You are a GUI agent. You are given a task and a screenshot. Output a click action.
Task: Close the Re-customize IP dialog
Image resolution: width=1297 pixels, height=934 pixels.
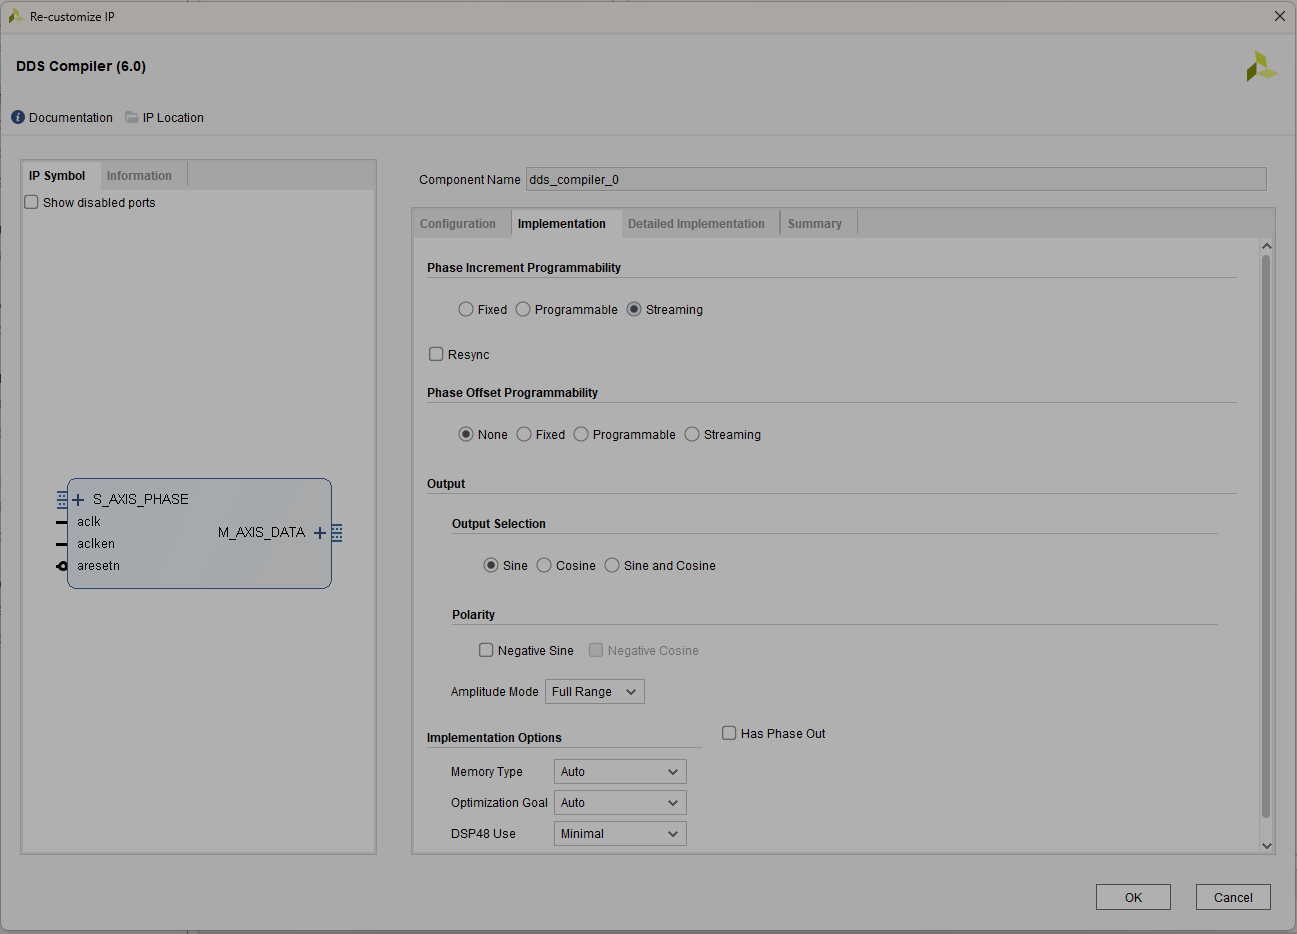click(1280, 16)
